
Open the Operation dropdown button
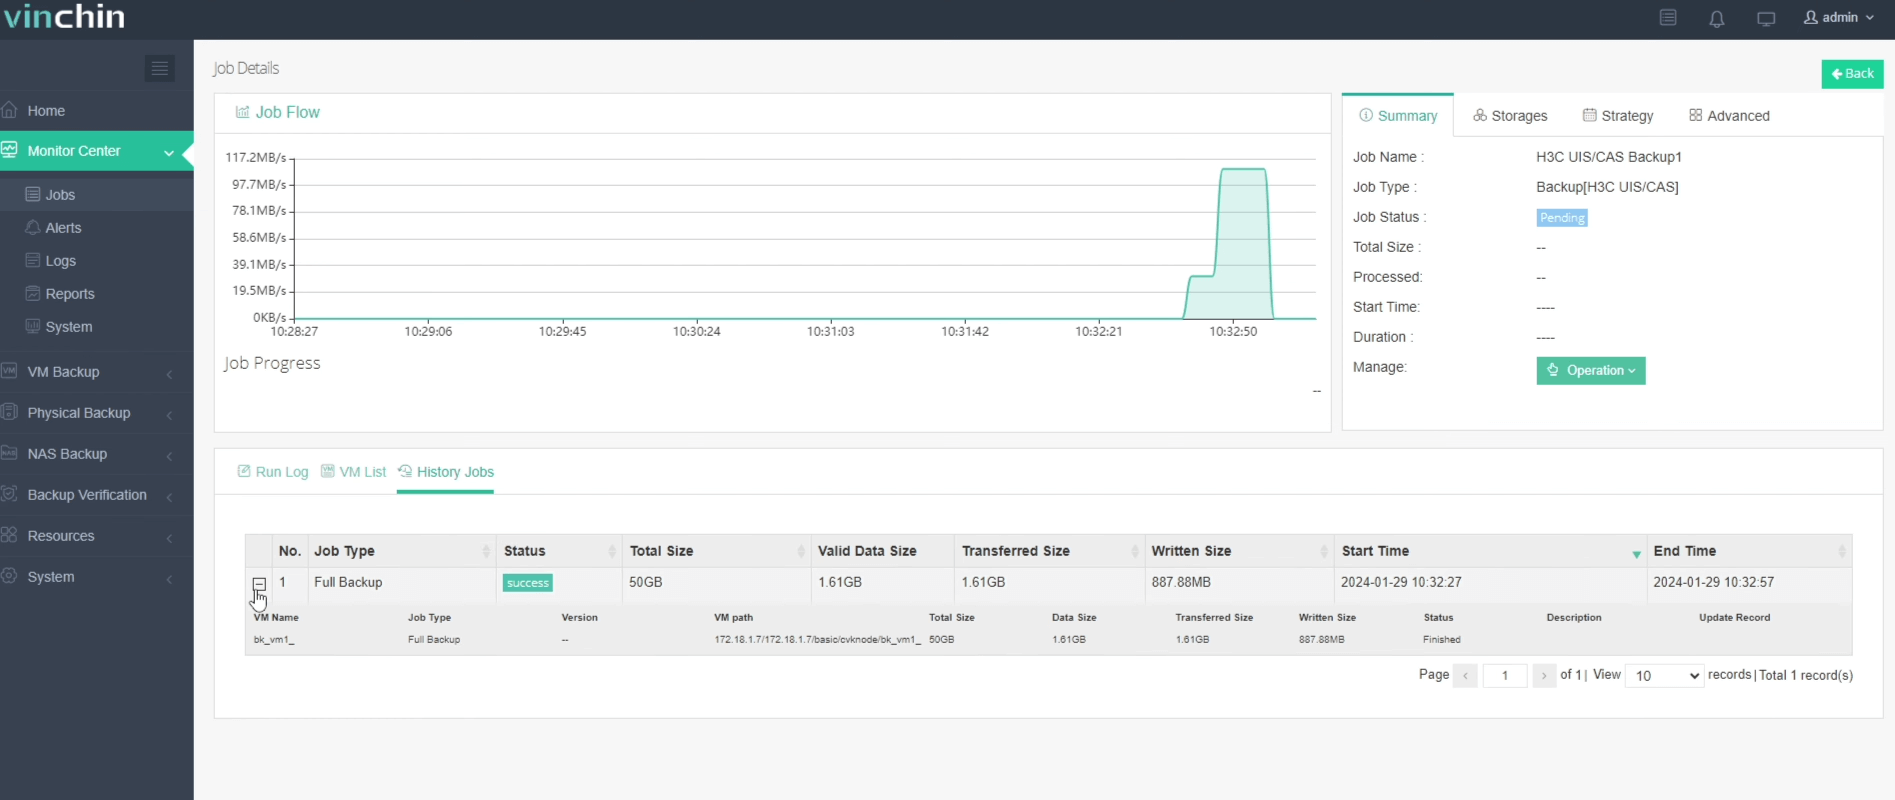1590,370
